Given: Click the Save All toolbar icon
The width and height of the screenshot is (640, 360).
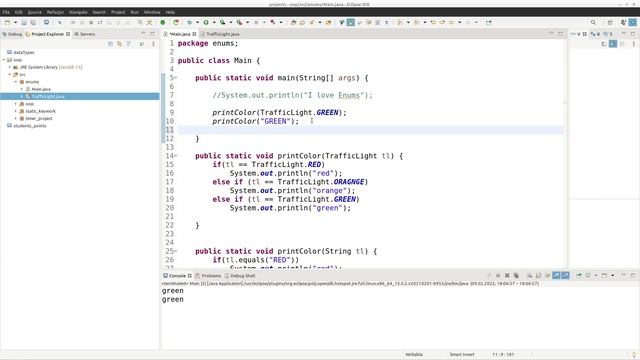Looking at the screenshot, I should pos(33,22).
